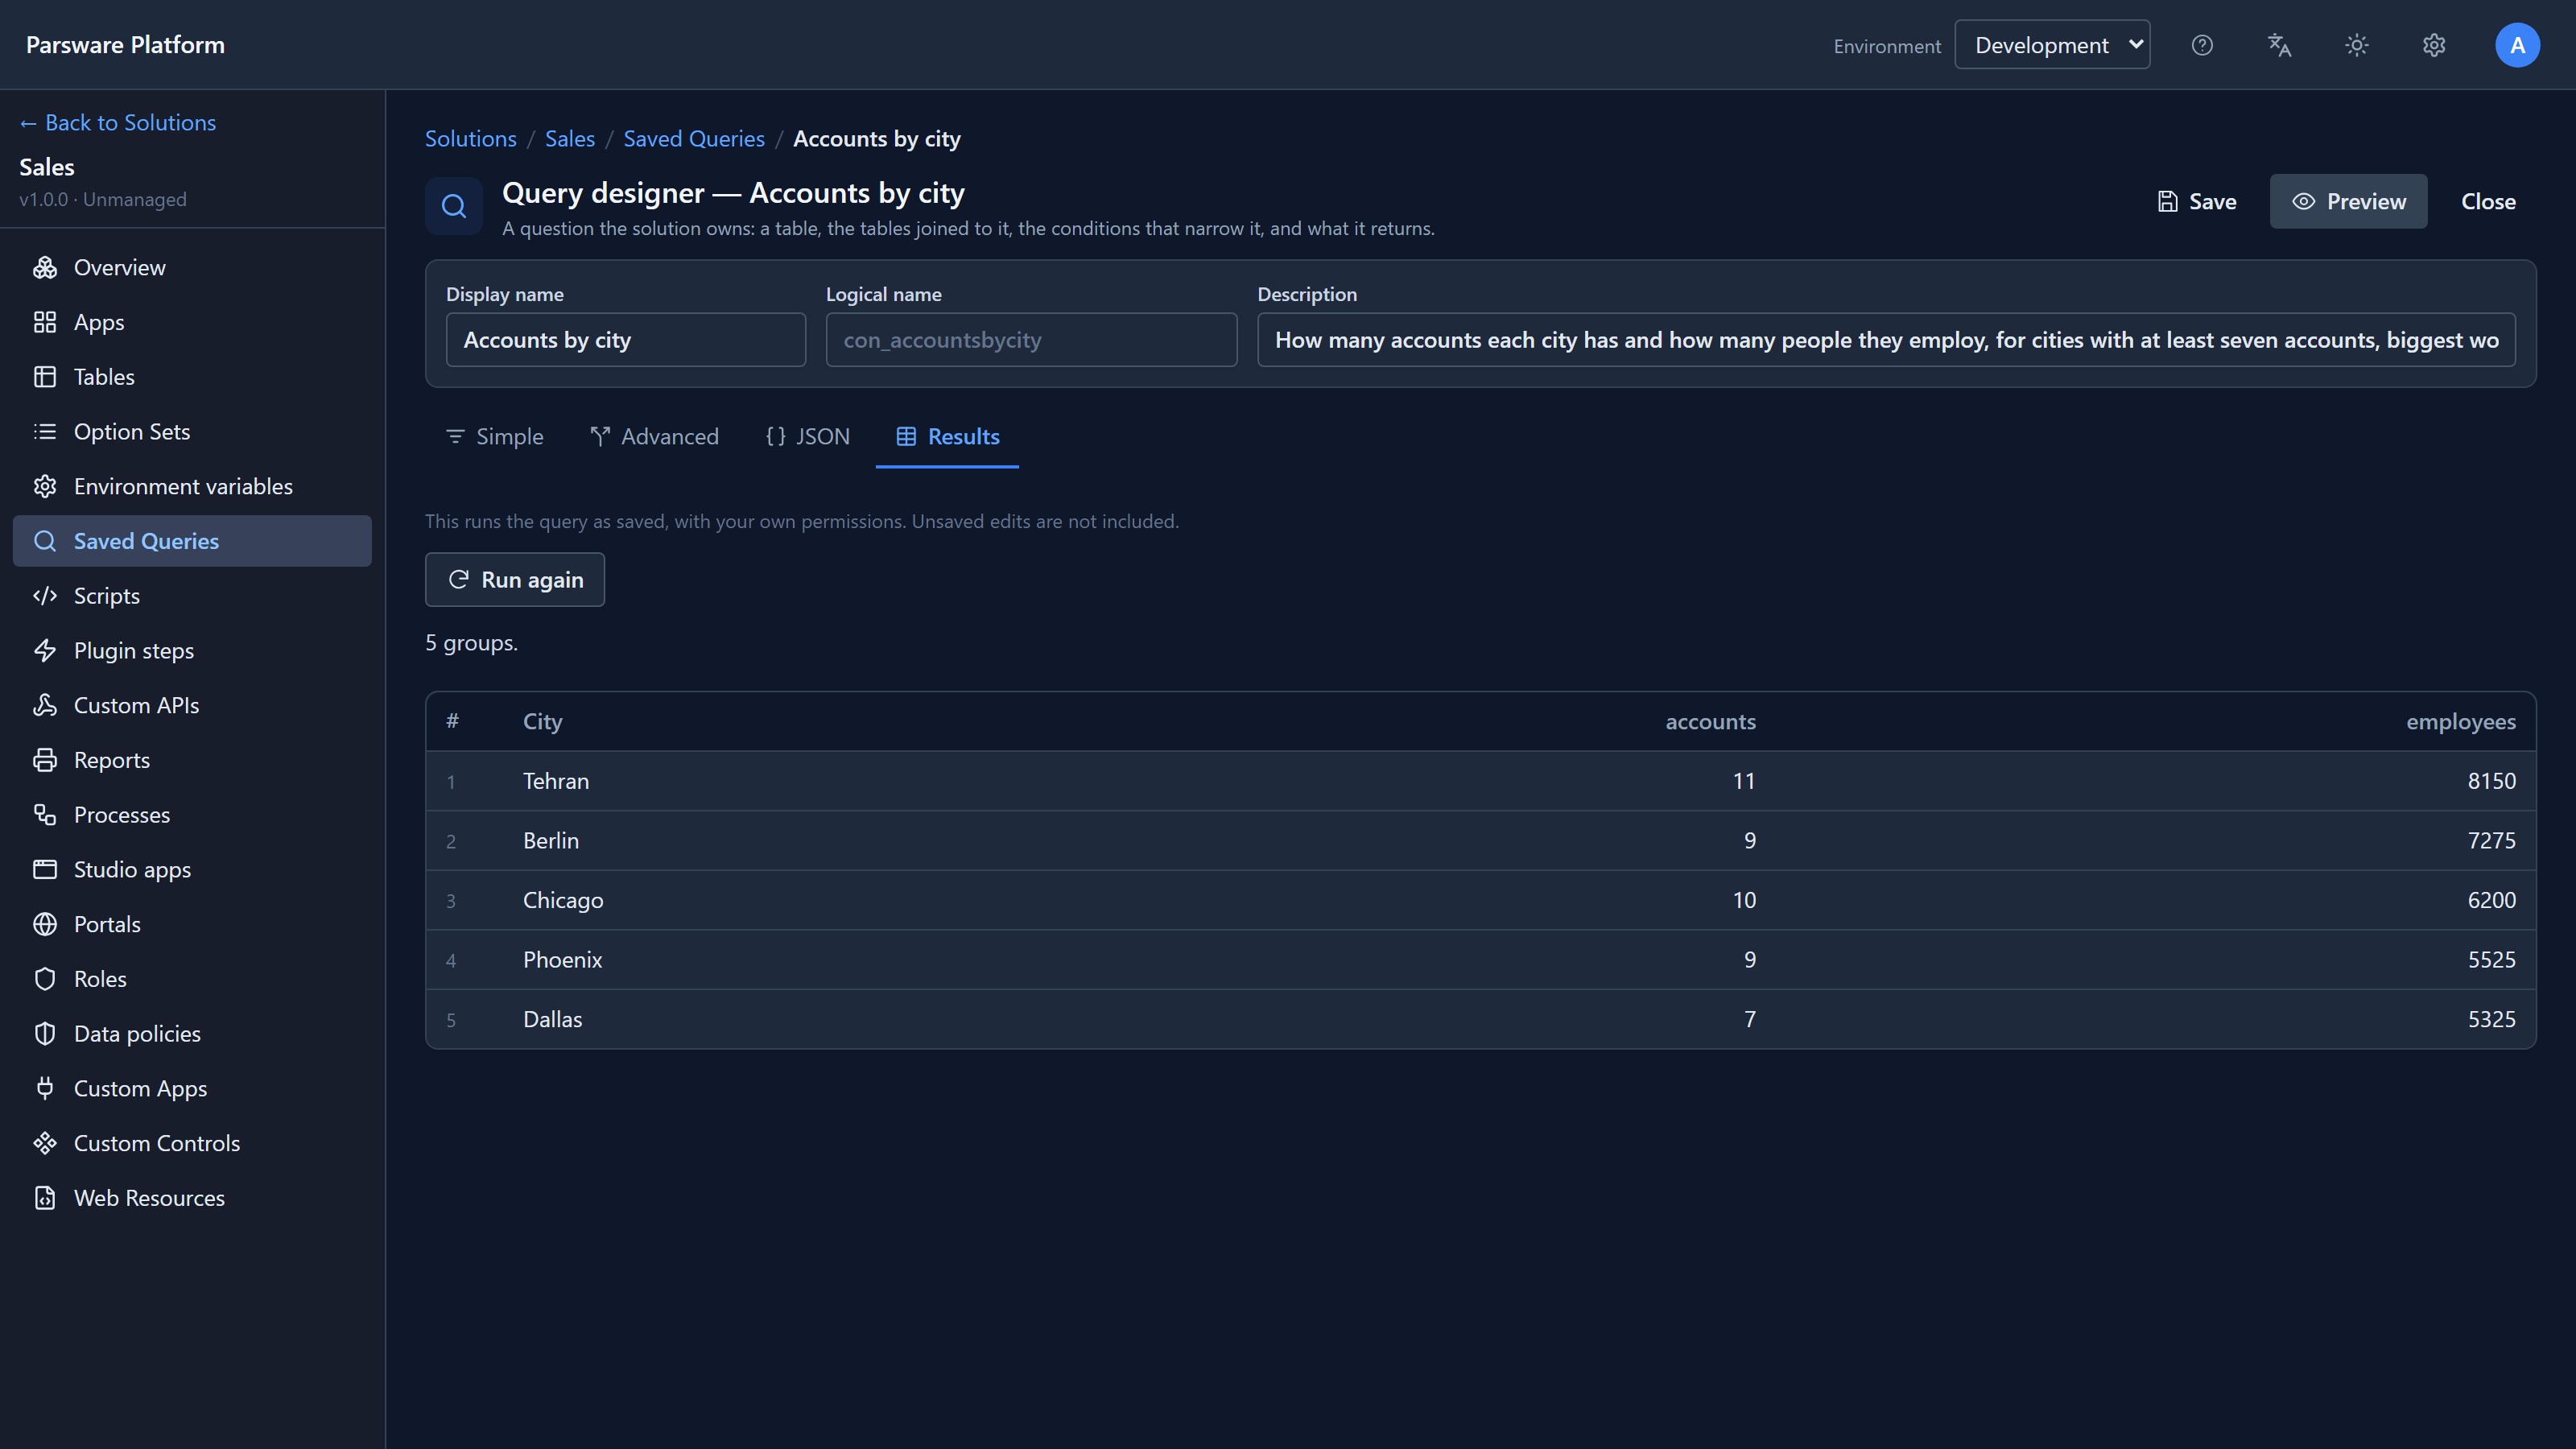Toggle the light/dark theme sun icon
The image size is (2576, 1449).
(x=2357, y=45)
